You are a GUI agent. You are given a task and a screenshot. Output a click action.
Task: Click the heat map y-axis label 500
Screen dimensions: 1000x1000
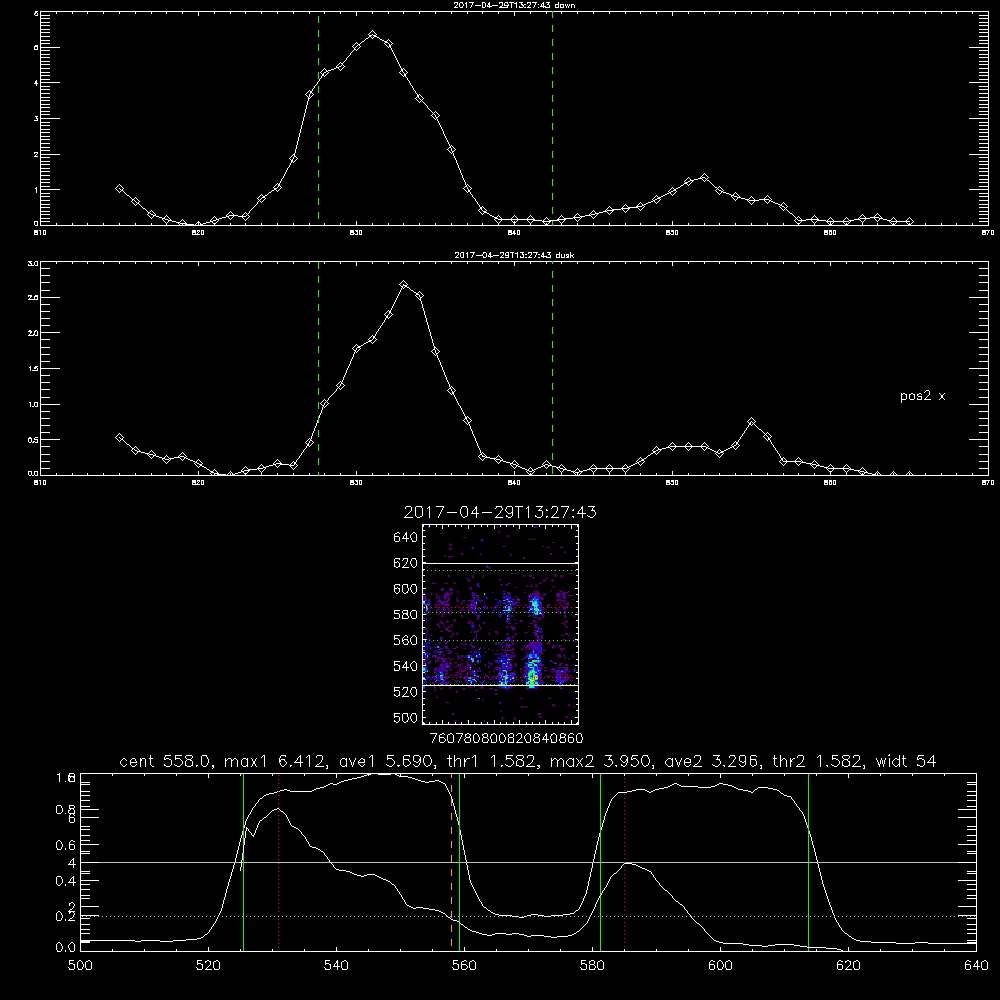click(x=405, y=717)
